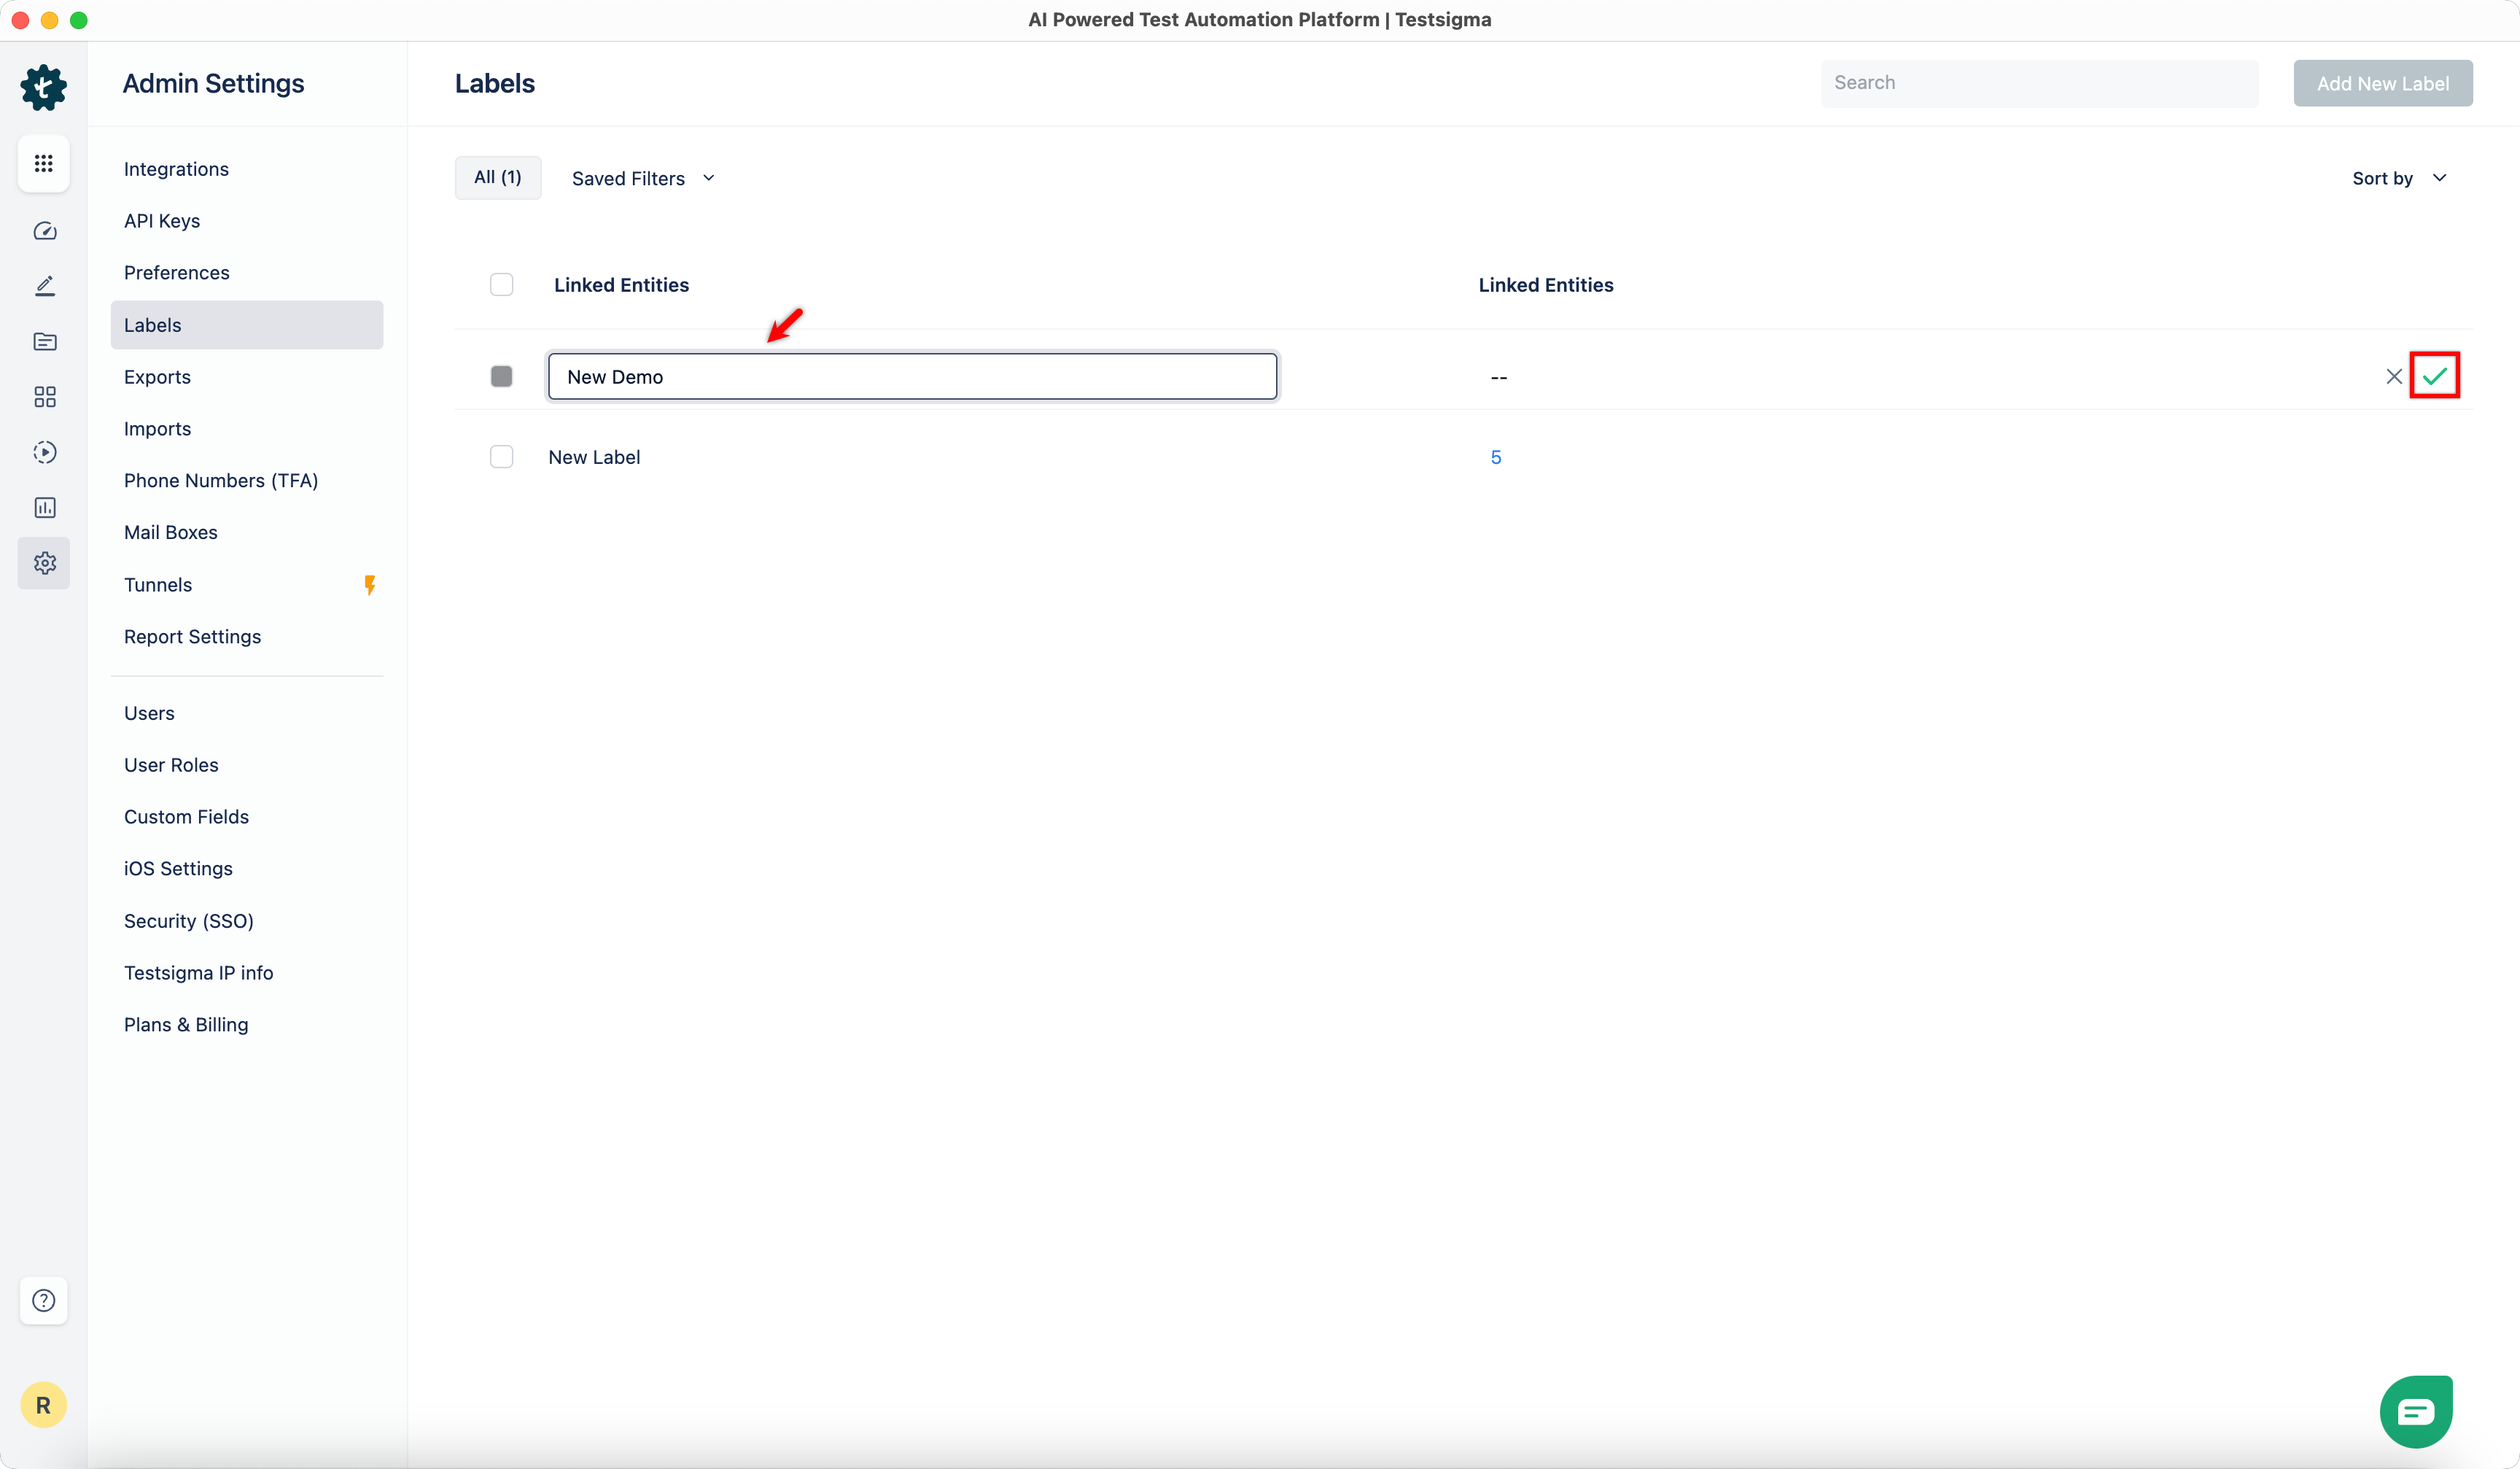Select the All (1) filter tab
Viewport: 2520px width, 1469px height.
(x=497, y=177)
